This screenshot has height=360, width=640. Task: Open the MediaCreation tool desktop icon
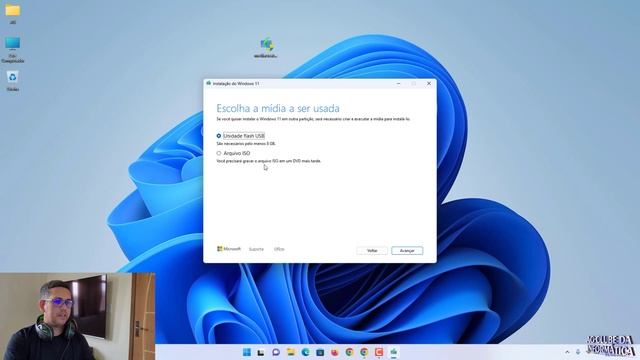(267, 47)
